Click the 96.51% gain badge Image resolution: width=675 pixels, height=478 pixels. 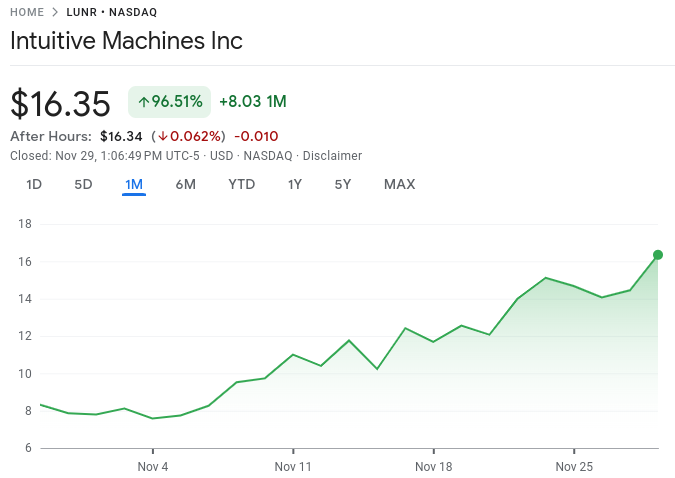[169, 102]
